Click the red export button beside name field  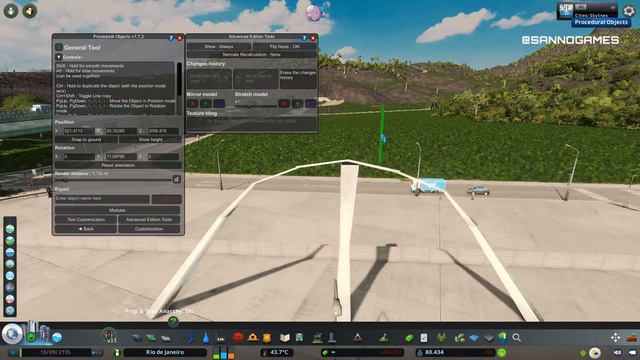166,199
